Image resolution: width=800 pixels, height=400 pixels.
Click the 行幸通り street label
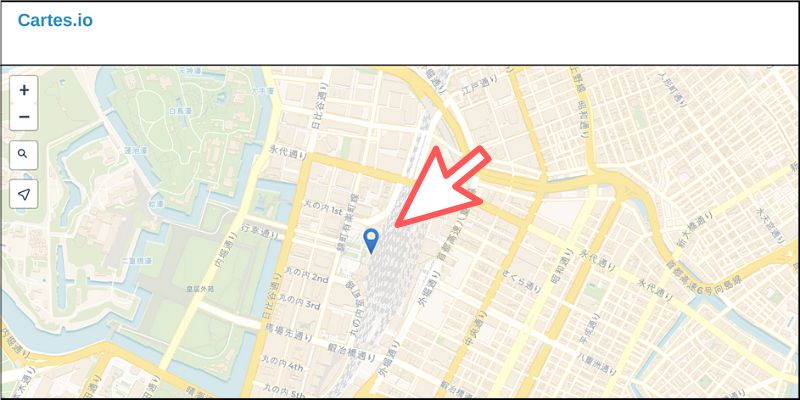[x=259, y=231]
